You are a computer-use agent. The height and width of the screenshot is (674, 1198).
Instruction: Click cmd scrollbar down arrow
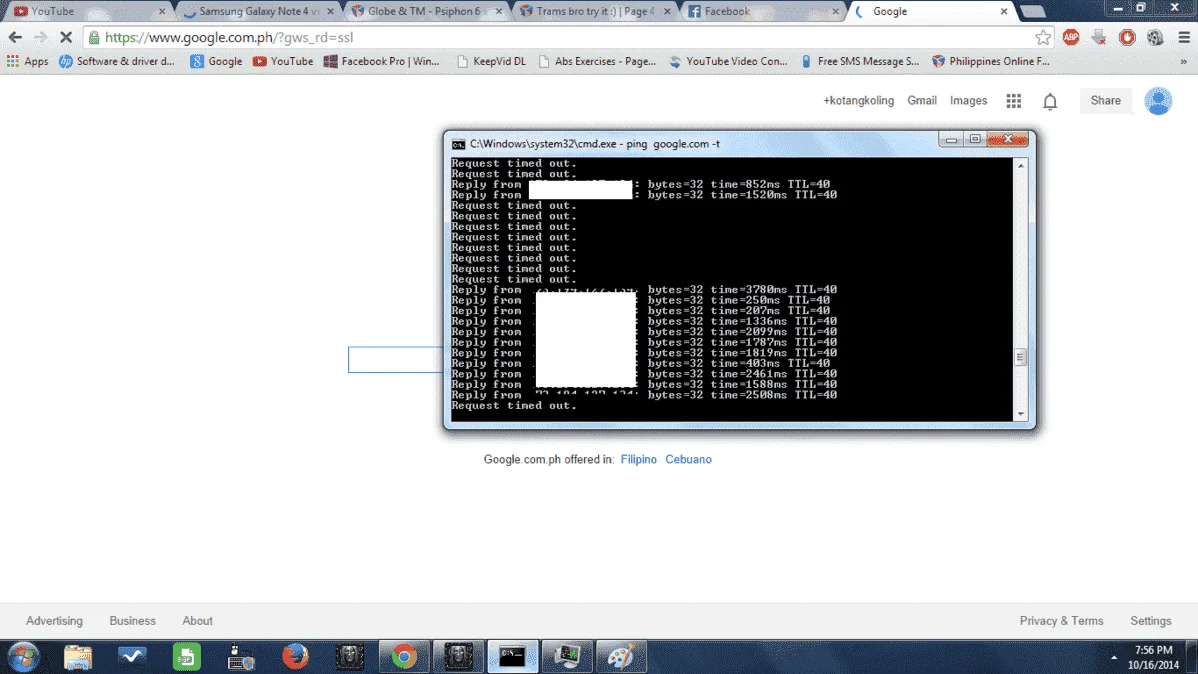tap(1020, 414)
